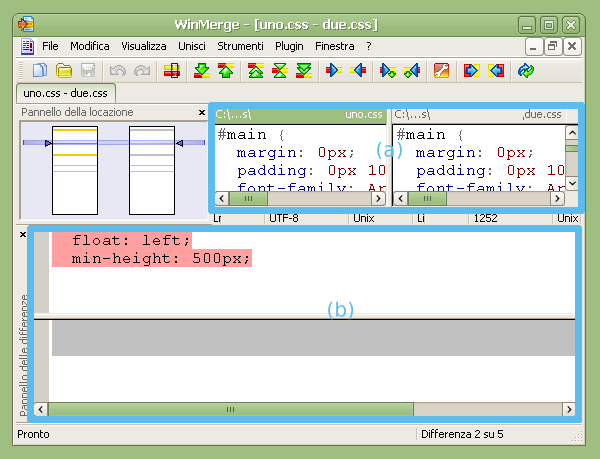Screen dimensions: 600x459
Task: Open the Modifica menu
Action: point(90,46)
